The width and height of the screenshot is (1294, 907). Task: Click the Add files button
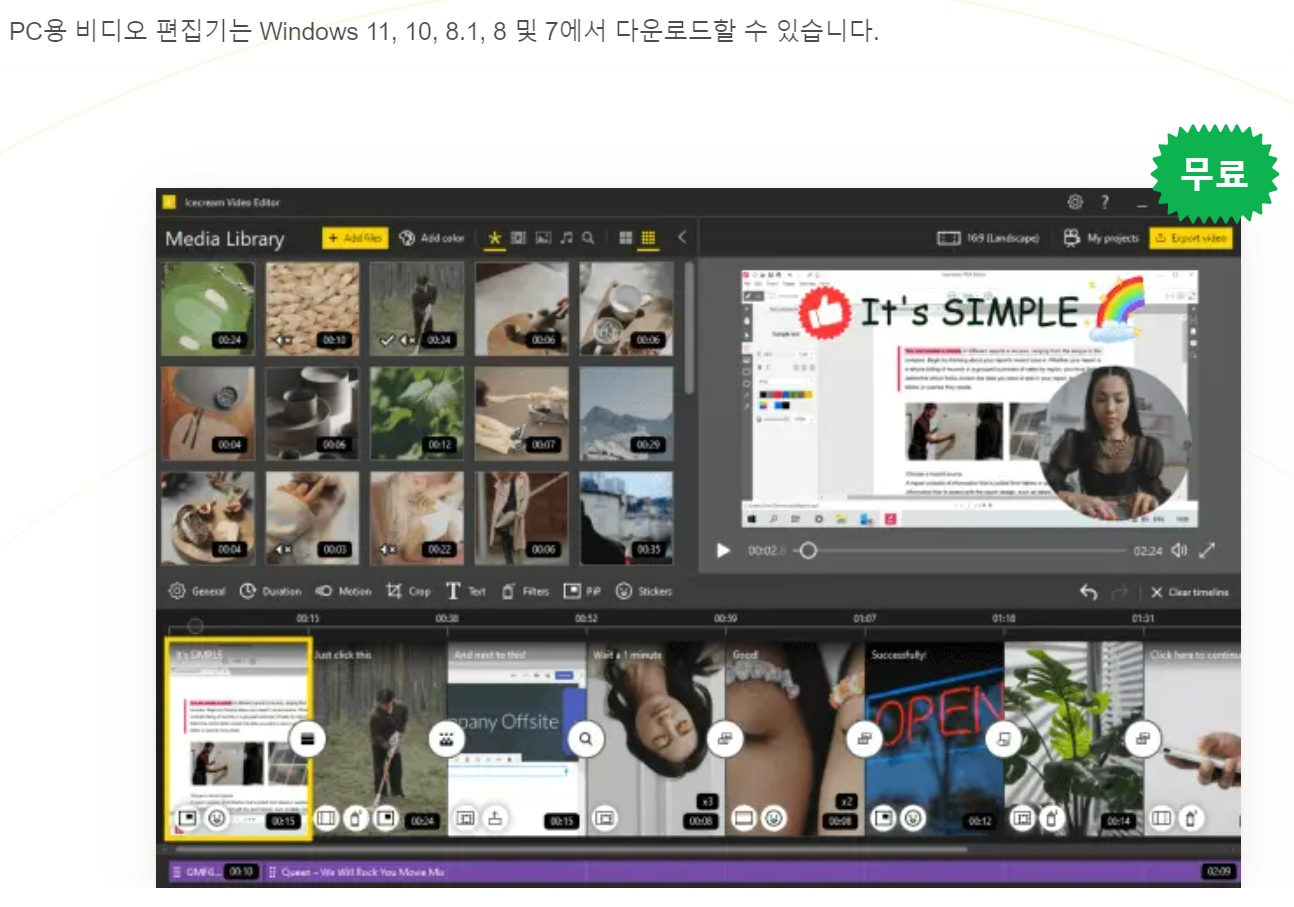coord(355,238)
